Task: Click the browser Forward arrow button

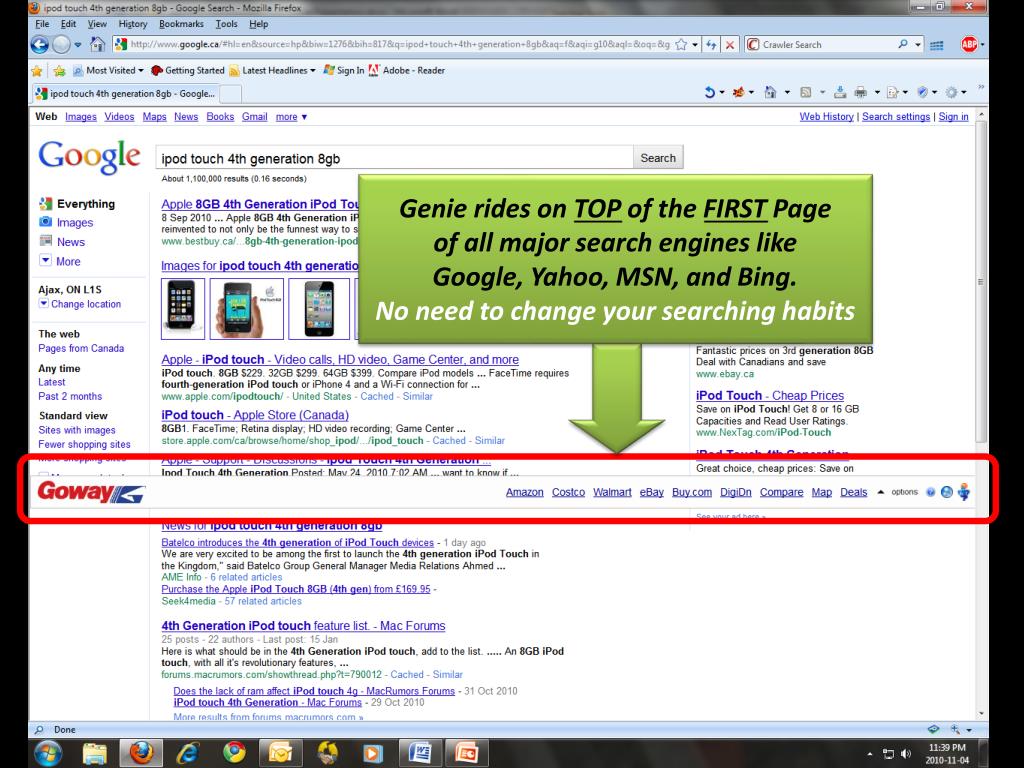Action: [x=61, y=44]
